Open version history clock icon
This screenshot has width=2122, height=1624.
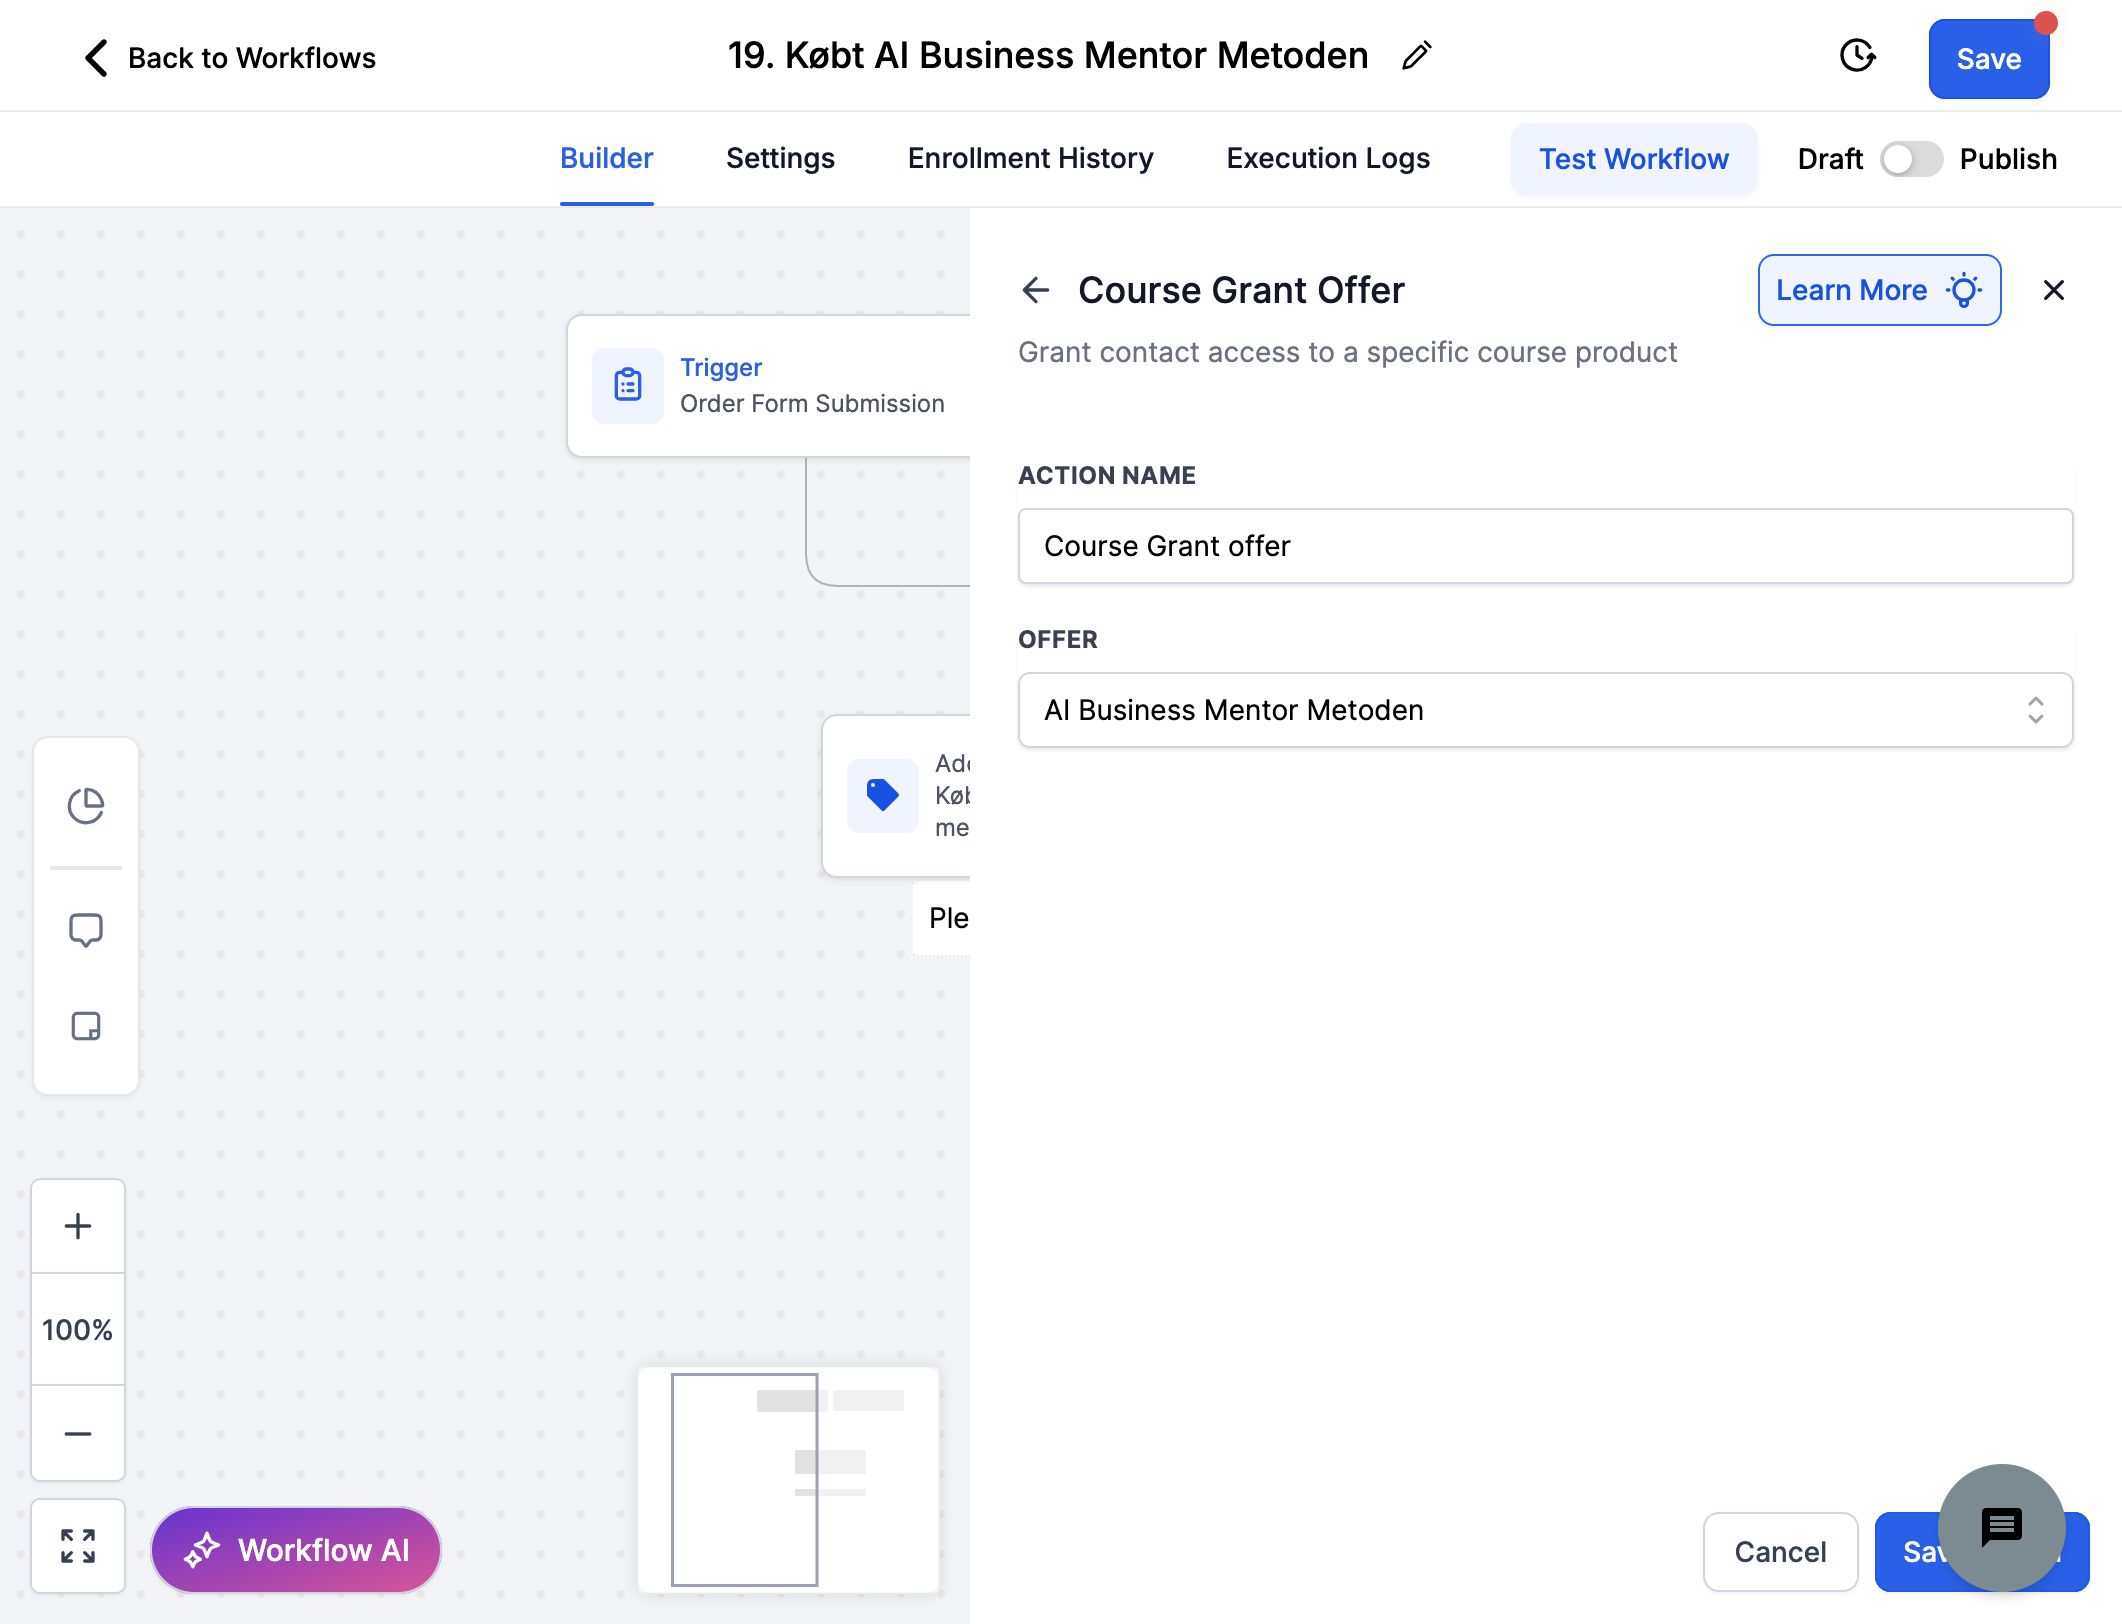point(1857,56)
